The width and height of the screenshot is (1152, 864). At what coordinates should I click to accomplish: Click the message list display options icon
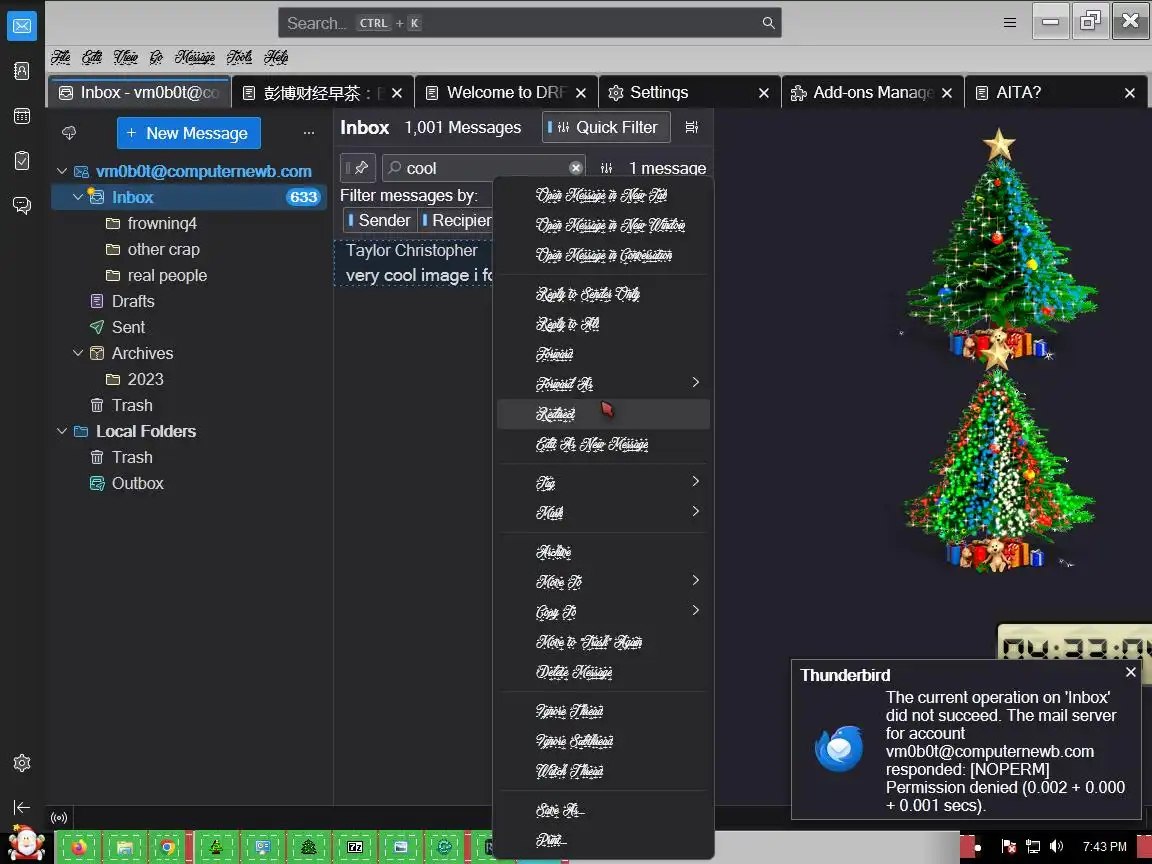692,127
